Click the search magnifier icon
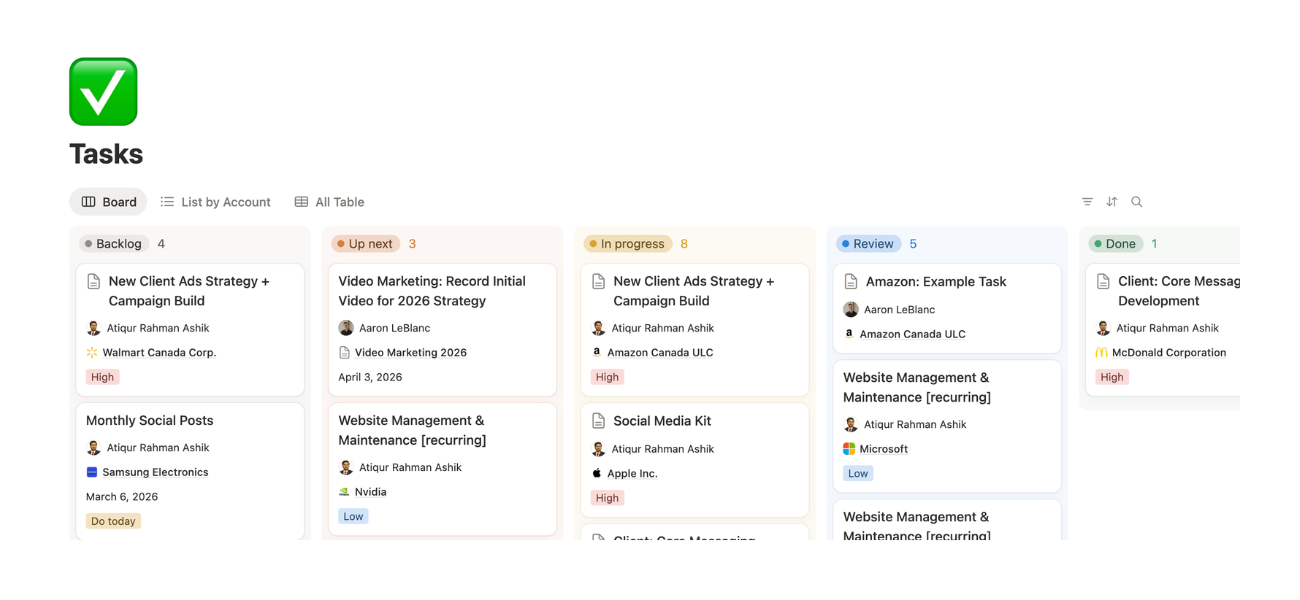 click(1137, 202)
